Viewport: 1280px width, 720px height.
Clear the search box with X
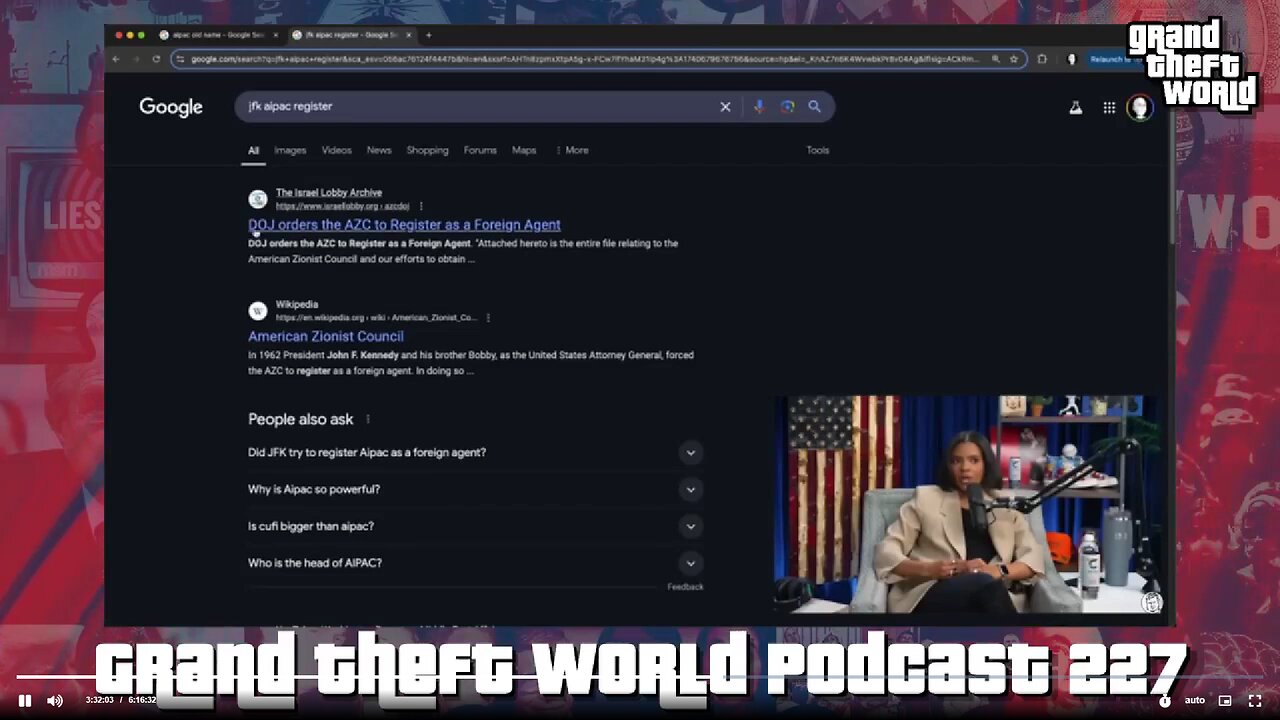pos(725,107)
